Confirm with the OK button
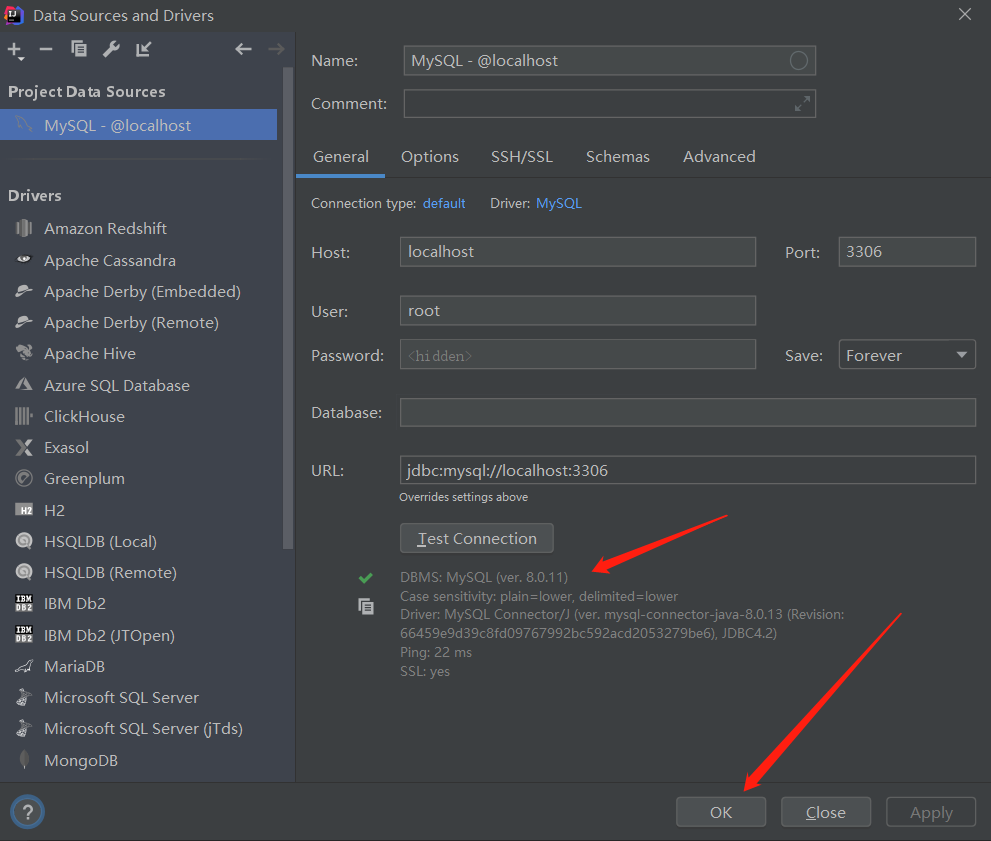 720,812
